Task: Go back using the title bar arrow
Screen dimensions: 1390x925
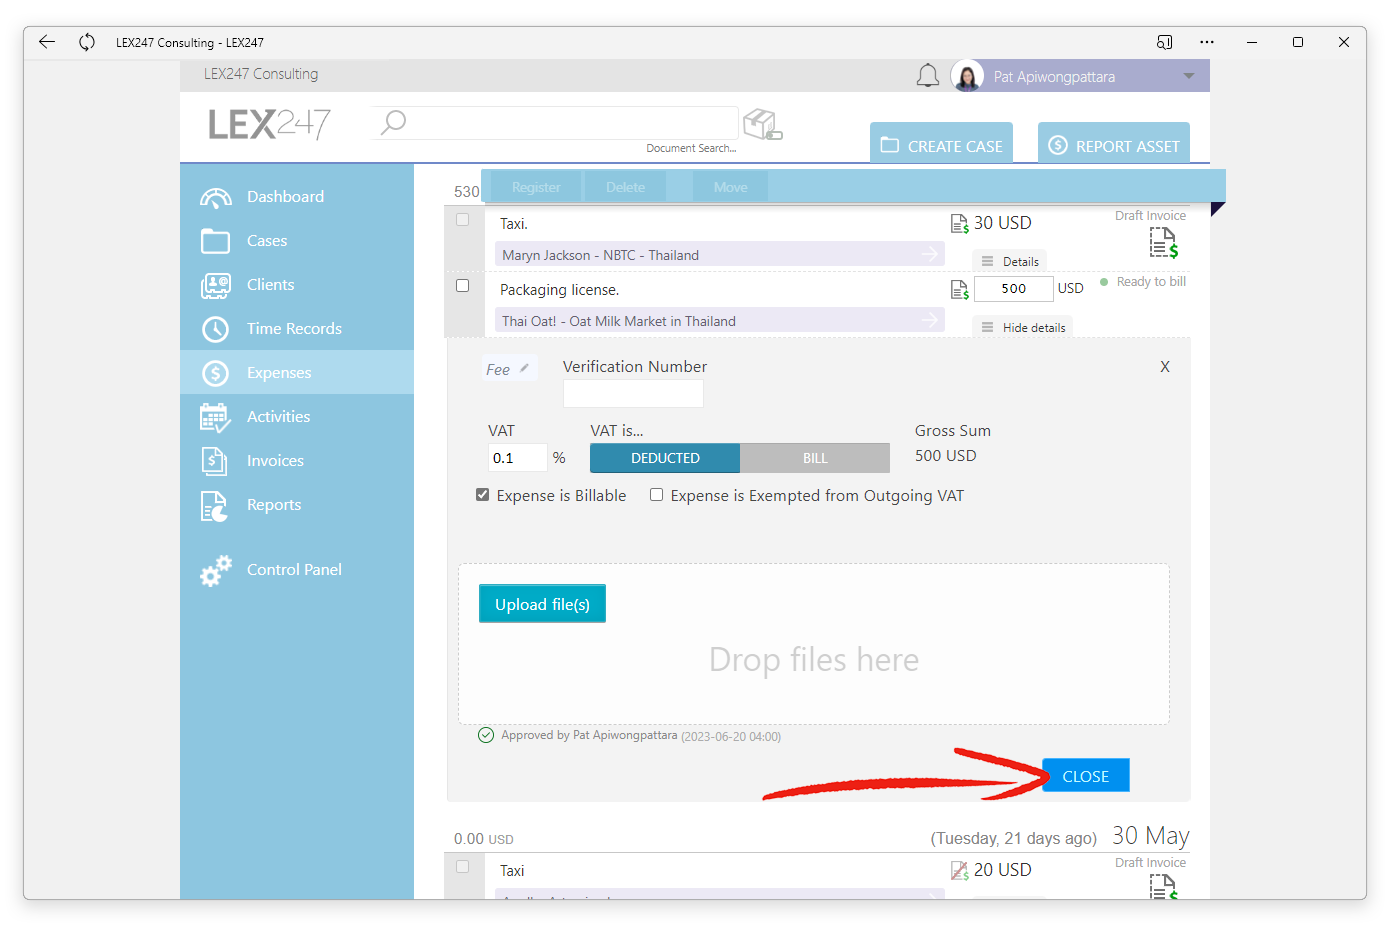Action: 46,42
